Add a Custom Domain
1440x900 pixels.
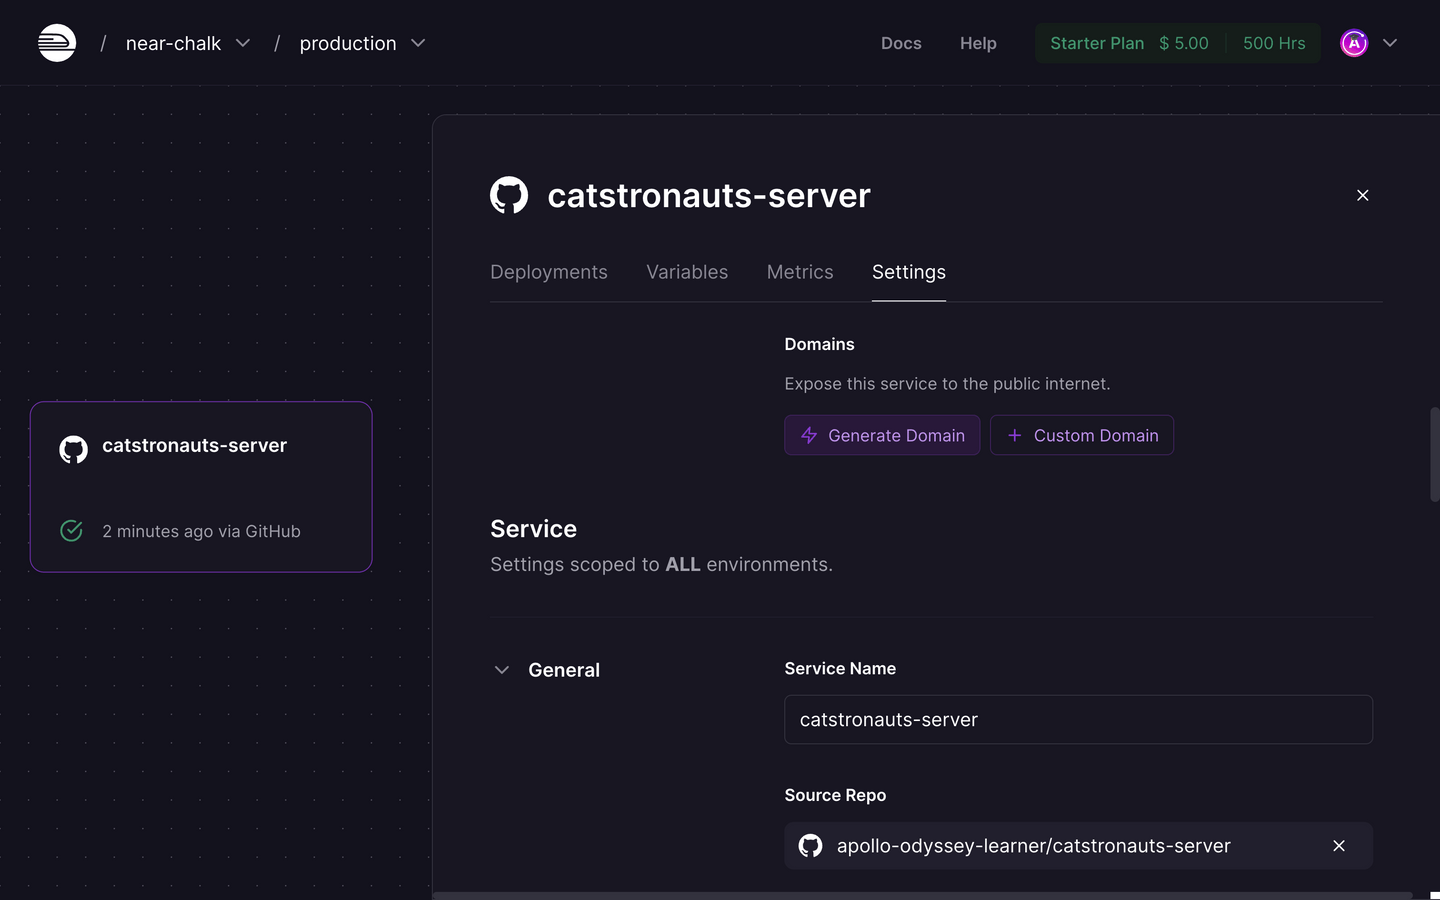tap(1081, 435)
